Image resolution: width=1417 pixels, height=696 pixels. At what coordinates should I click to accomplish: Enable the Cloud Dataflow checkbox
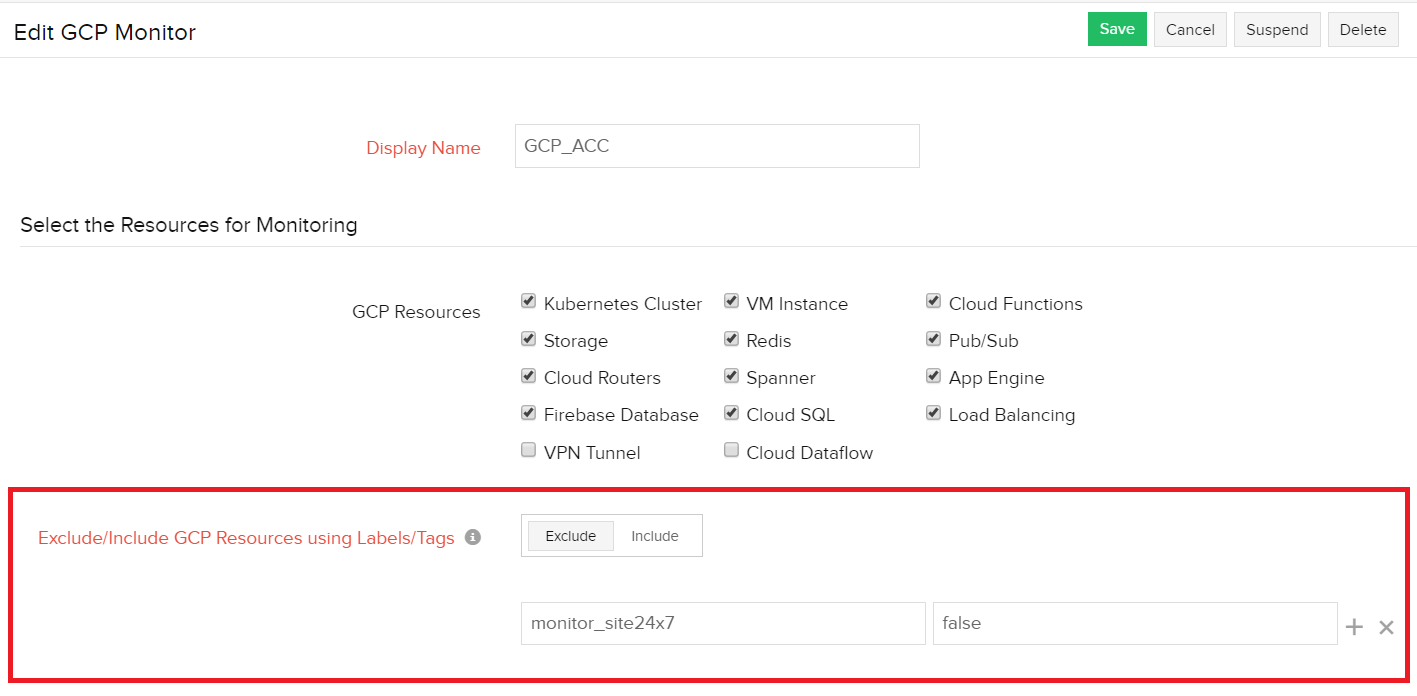[731, 451]
